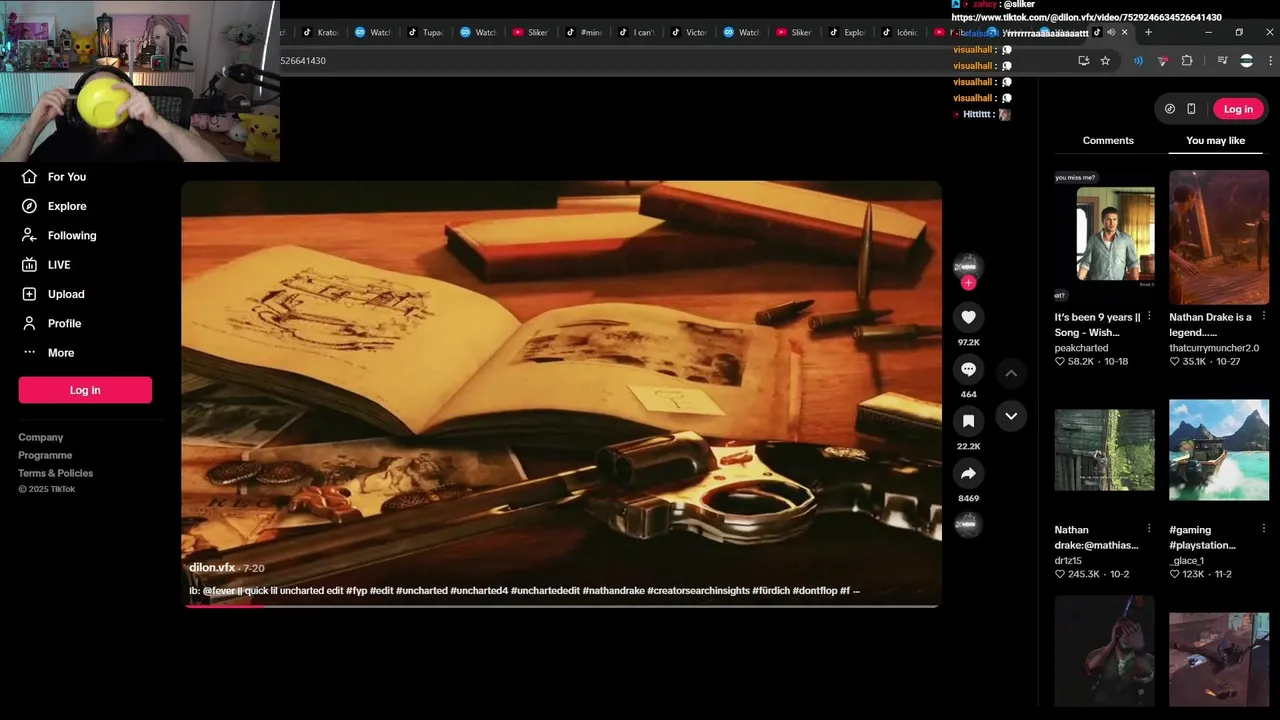Open comments via speech bubble icon

click(968, 369)
